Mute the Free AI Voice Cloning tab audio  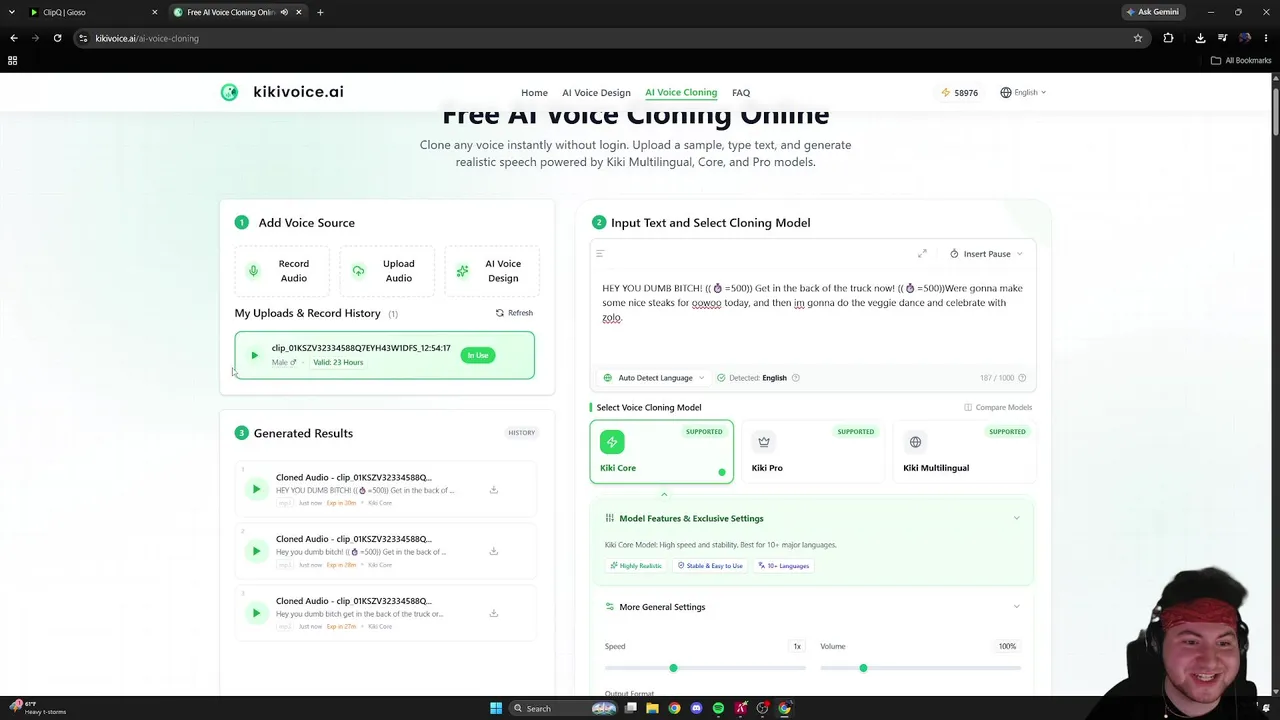pos(284,12)
